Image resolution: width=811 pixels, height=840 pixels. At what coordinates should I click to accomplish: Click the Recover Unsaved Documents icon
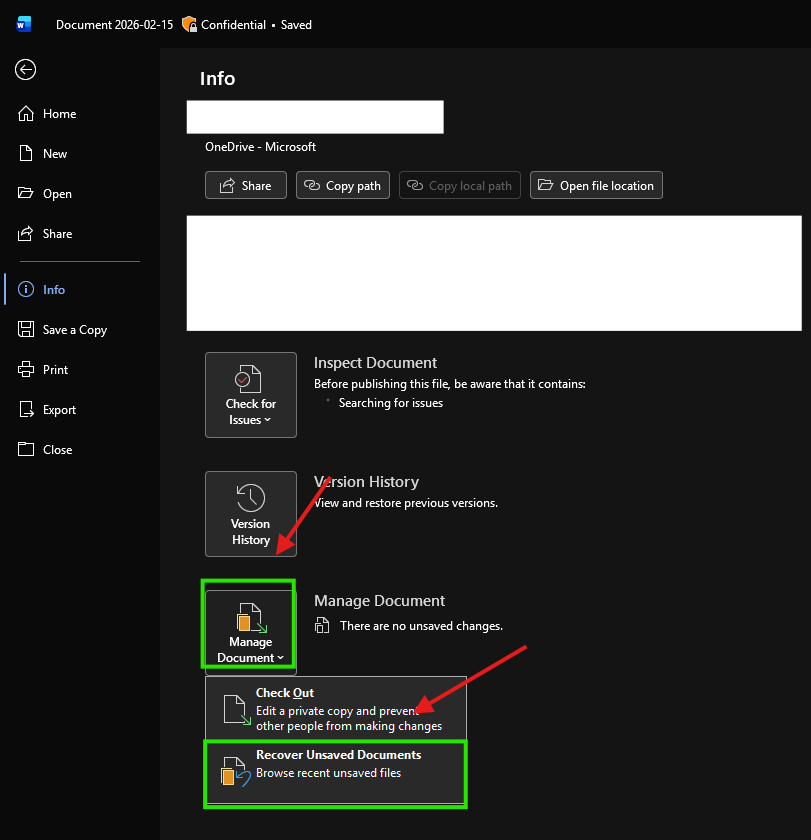pyautogui.click(x=235, y=771)
